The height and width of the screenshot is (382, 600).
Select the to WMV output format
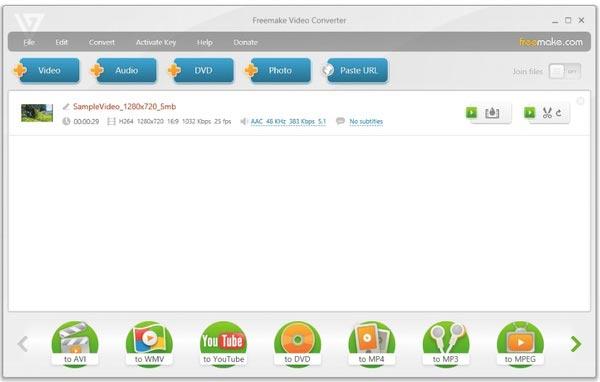click(149, 344)
